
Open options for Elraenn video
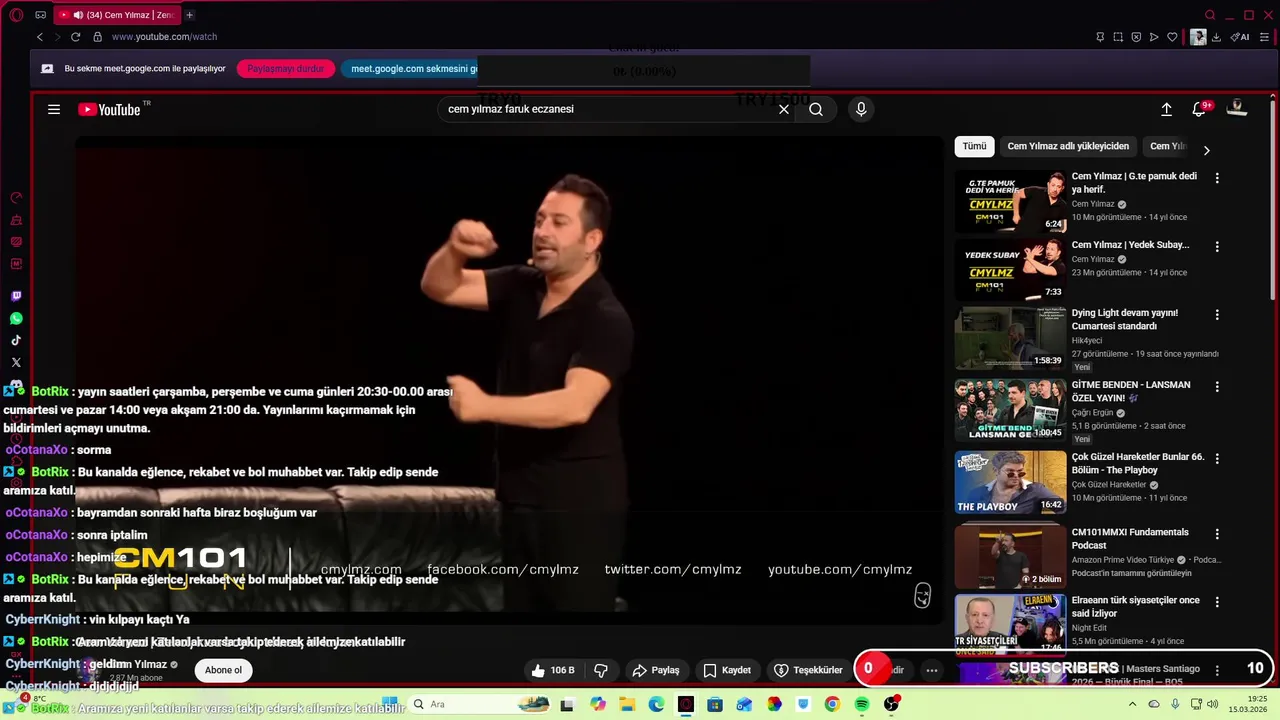[x=1217, y=602]
